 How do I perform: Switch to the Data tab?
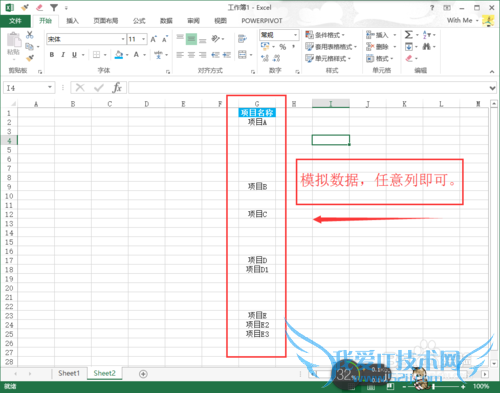[x=166, y=21]
